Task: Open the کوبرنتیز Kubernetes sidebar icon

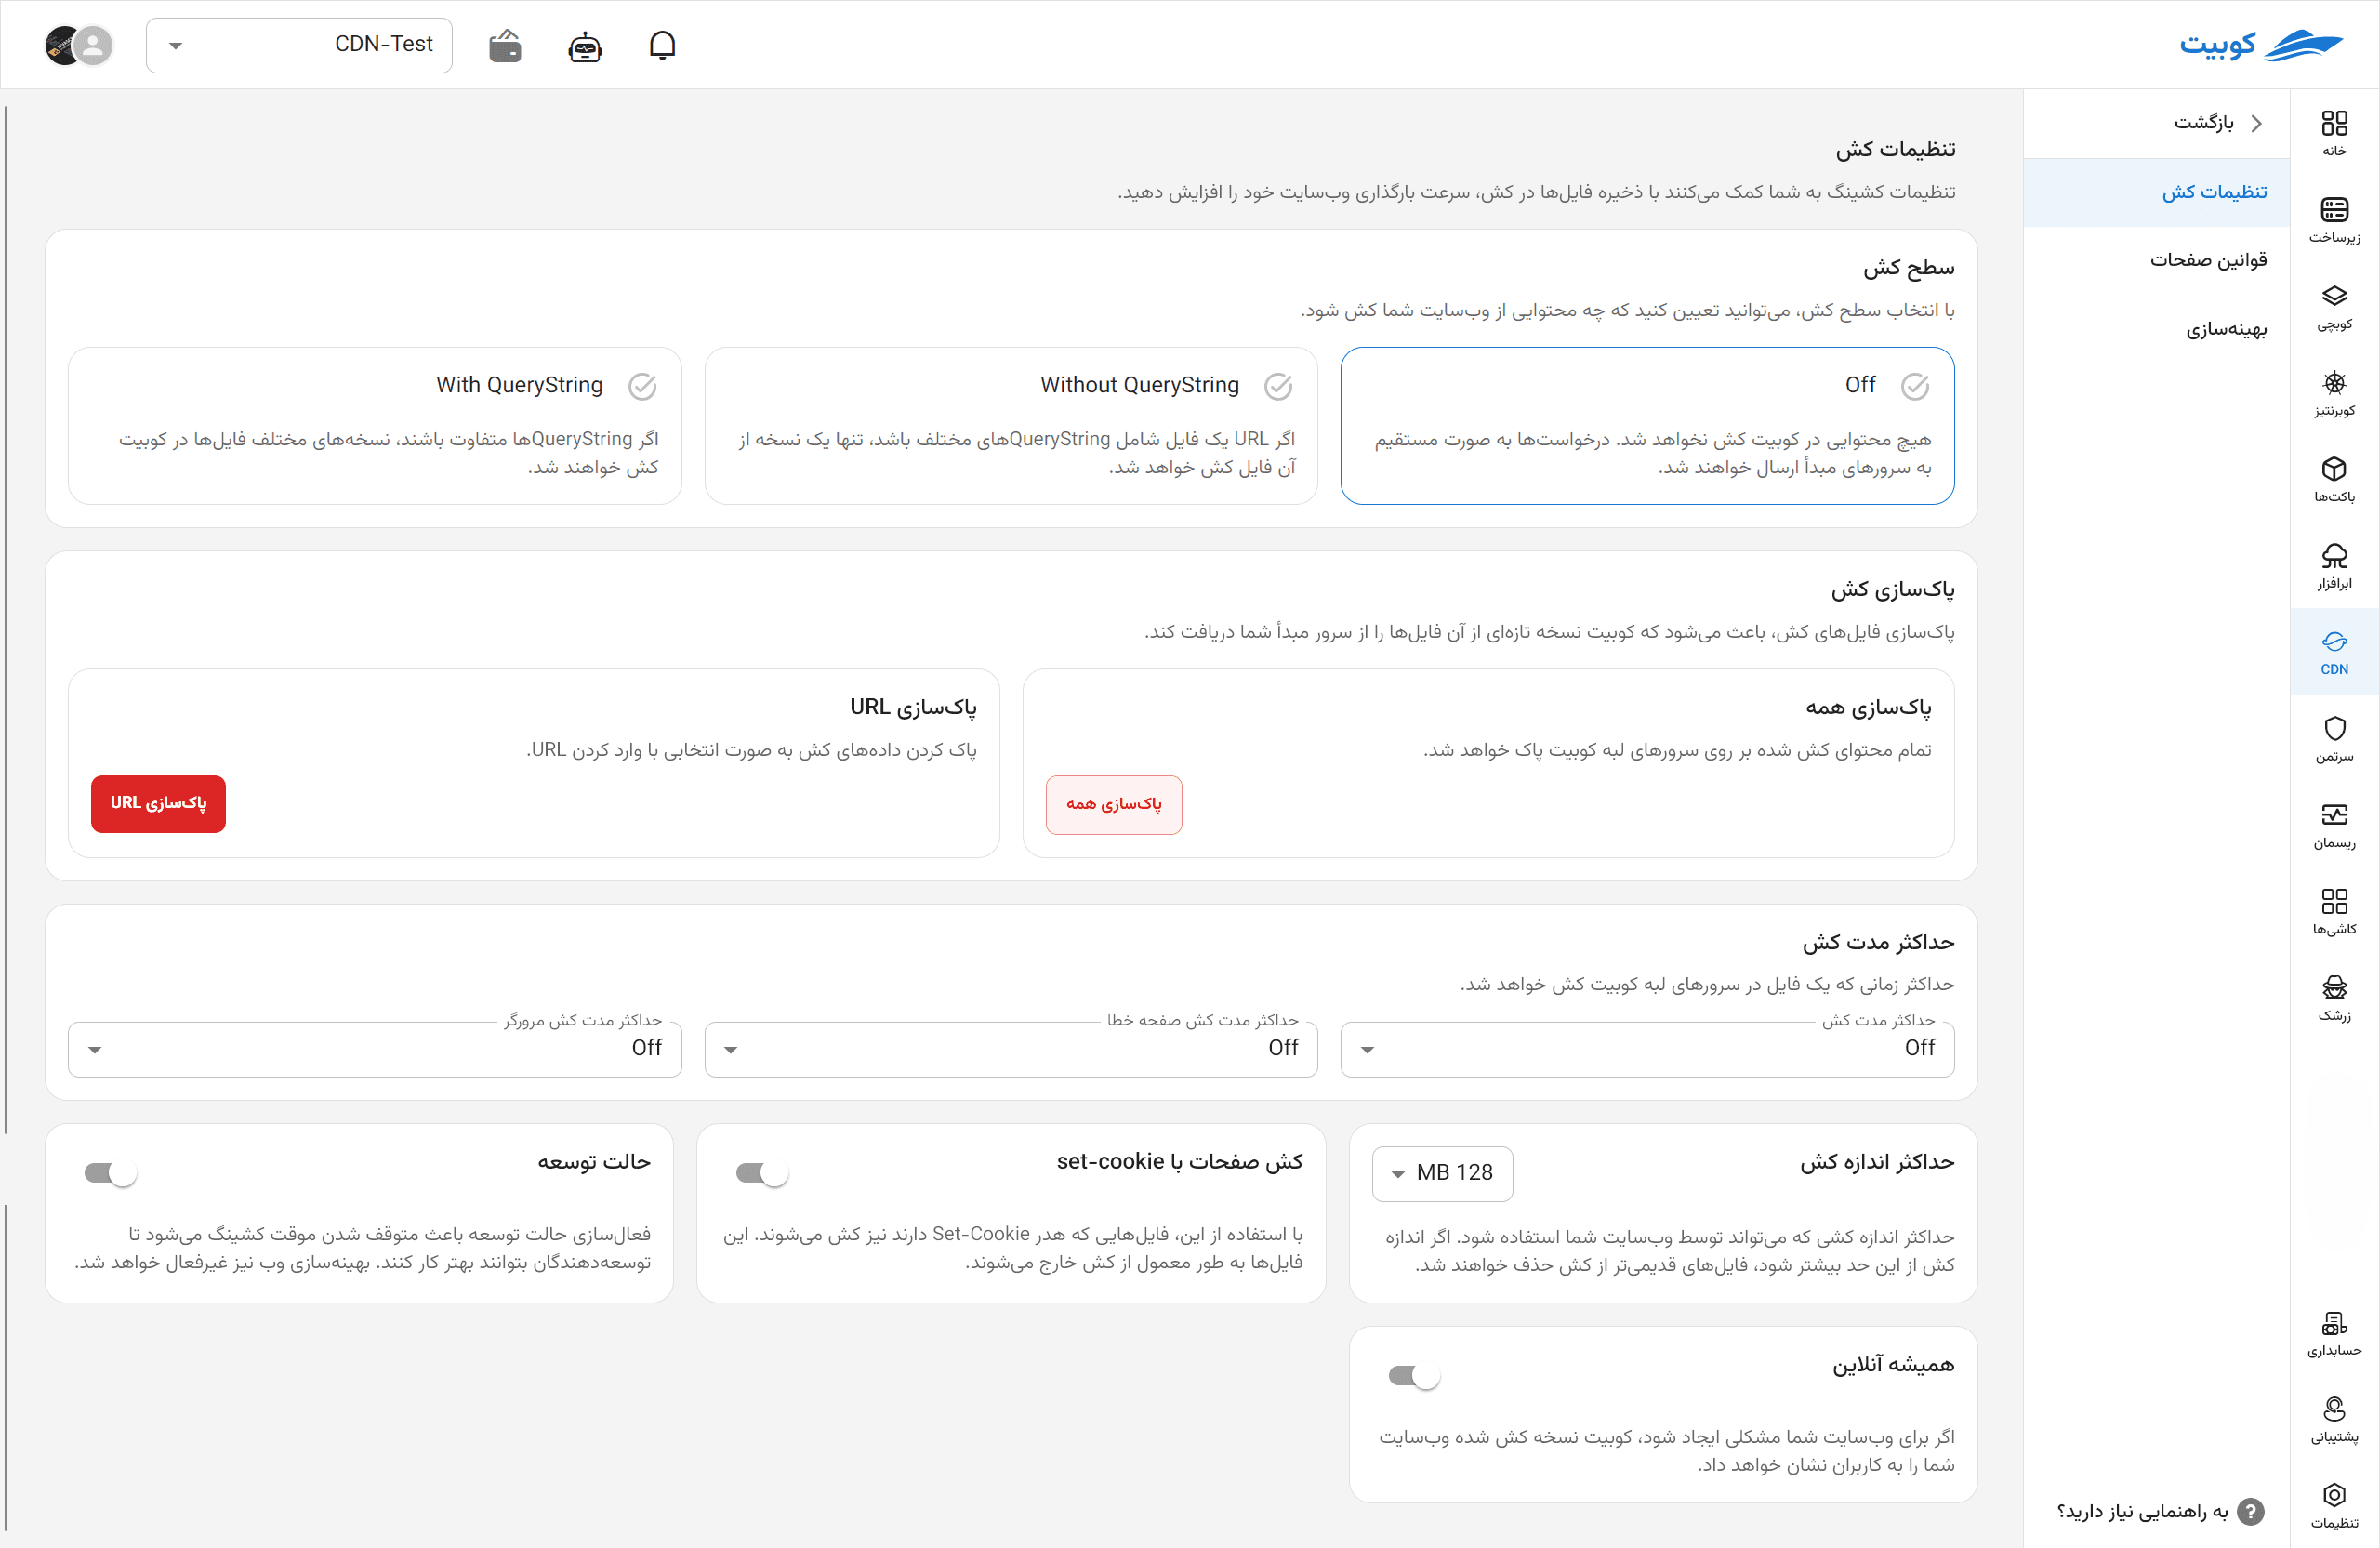Action: (2334, 393)
